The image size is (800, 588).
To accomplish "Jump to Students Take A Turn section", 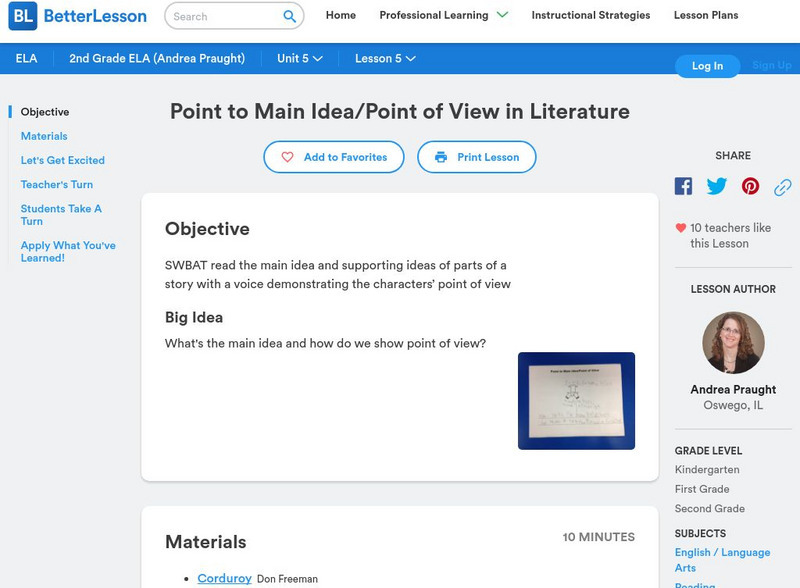I will (61, 215).
